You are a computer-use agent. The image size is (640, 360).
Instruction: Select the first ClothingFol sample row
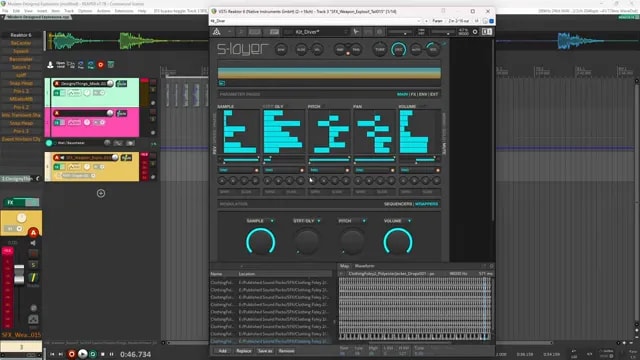pyautogui.click(x=271, y=282)
